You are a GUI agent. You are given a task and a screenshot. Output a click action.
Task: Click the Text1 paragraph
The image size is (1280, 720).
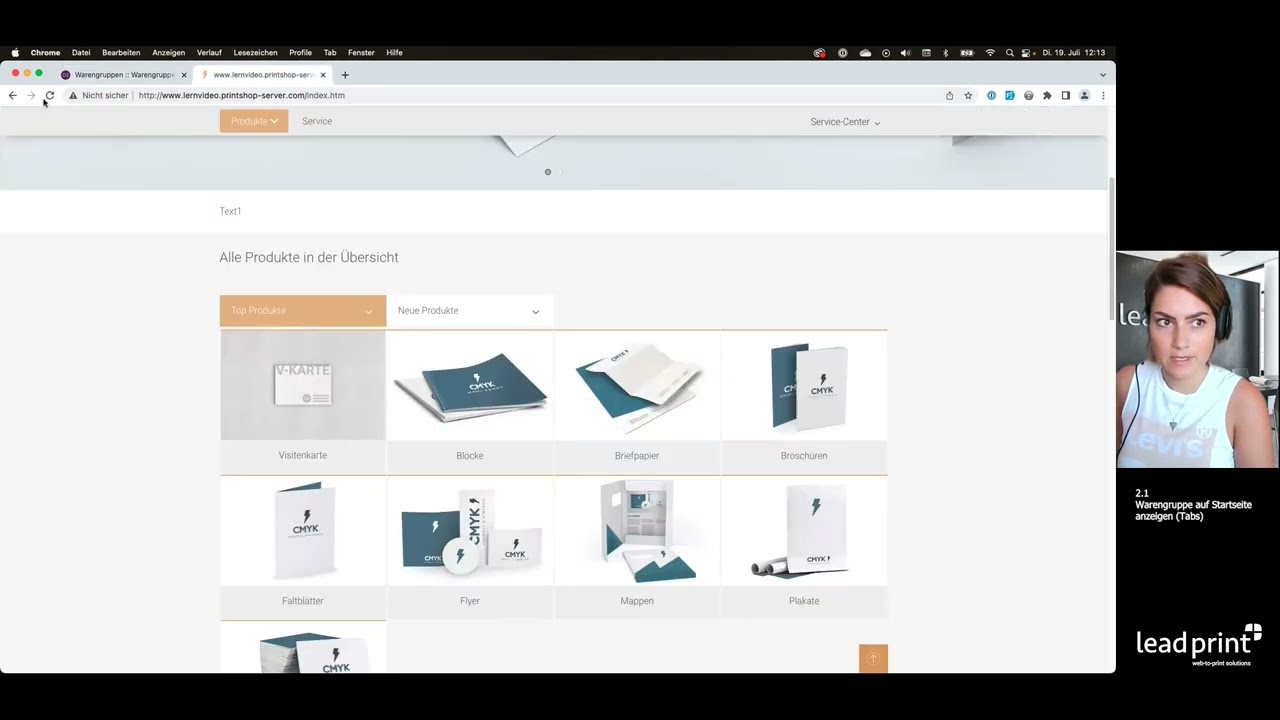[230, 211]
